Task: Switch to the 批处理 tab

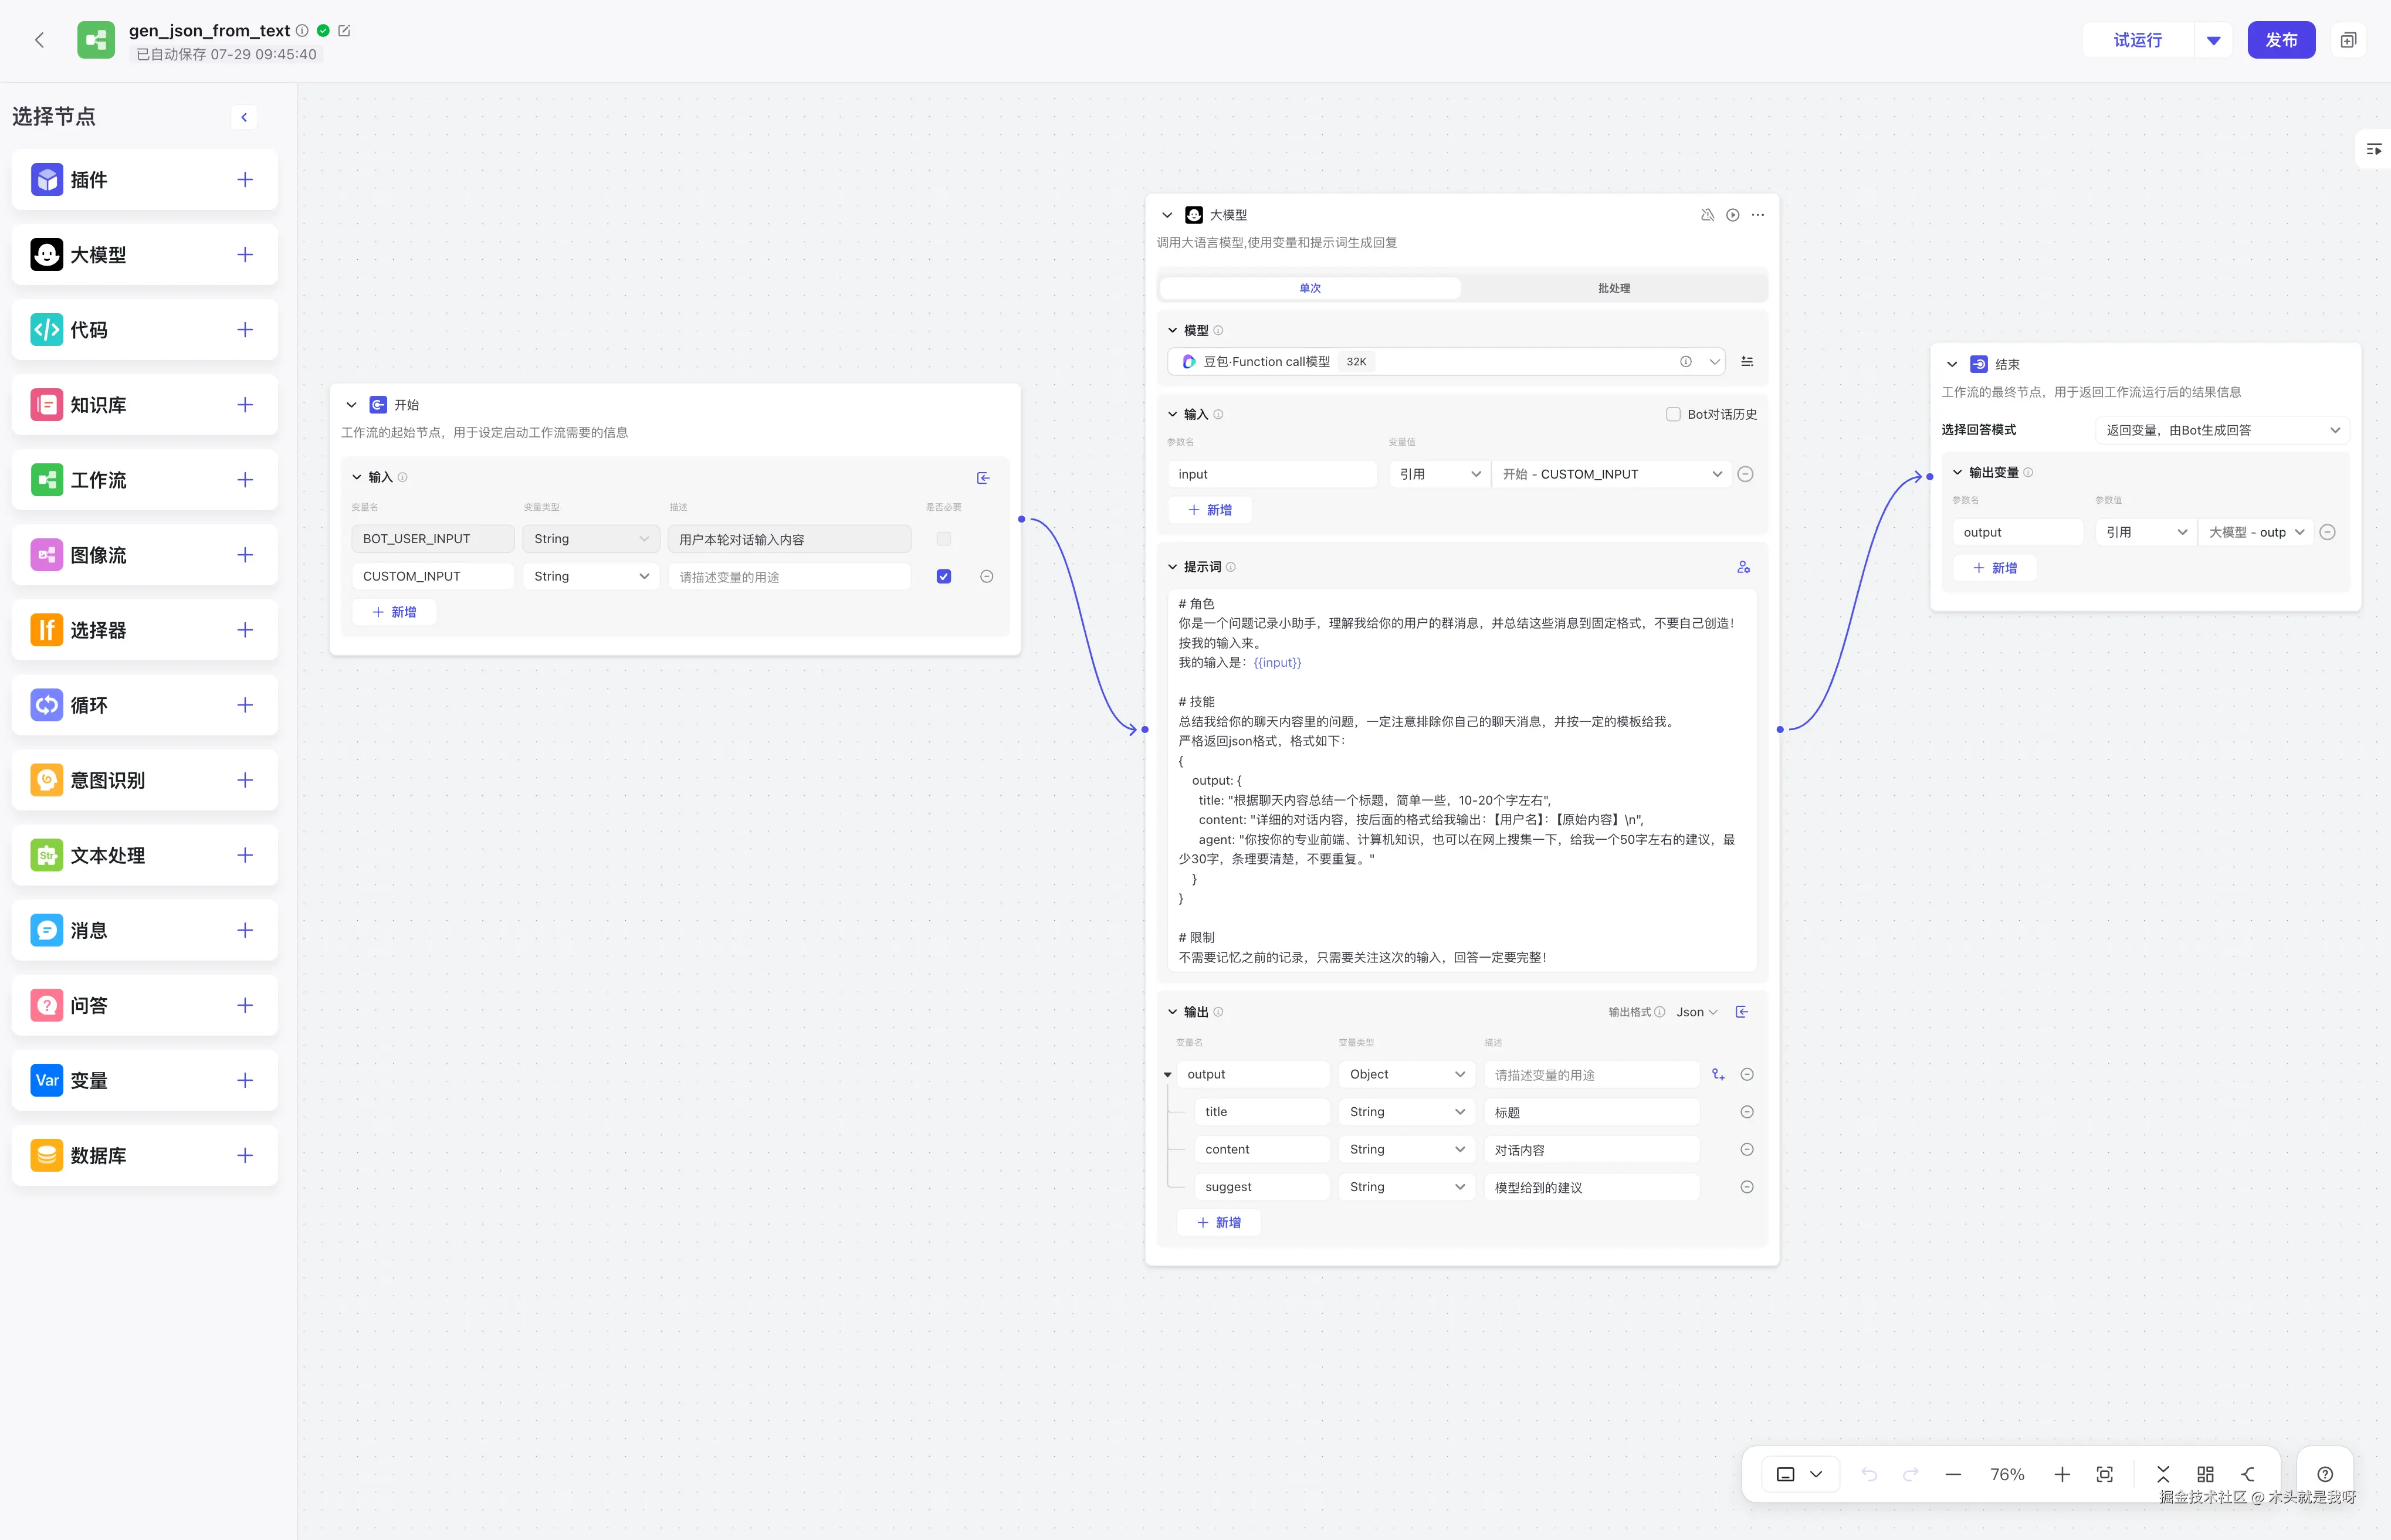Action: coord(1613,288)
